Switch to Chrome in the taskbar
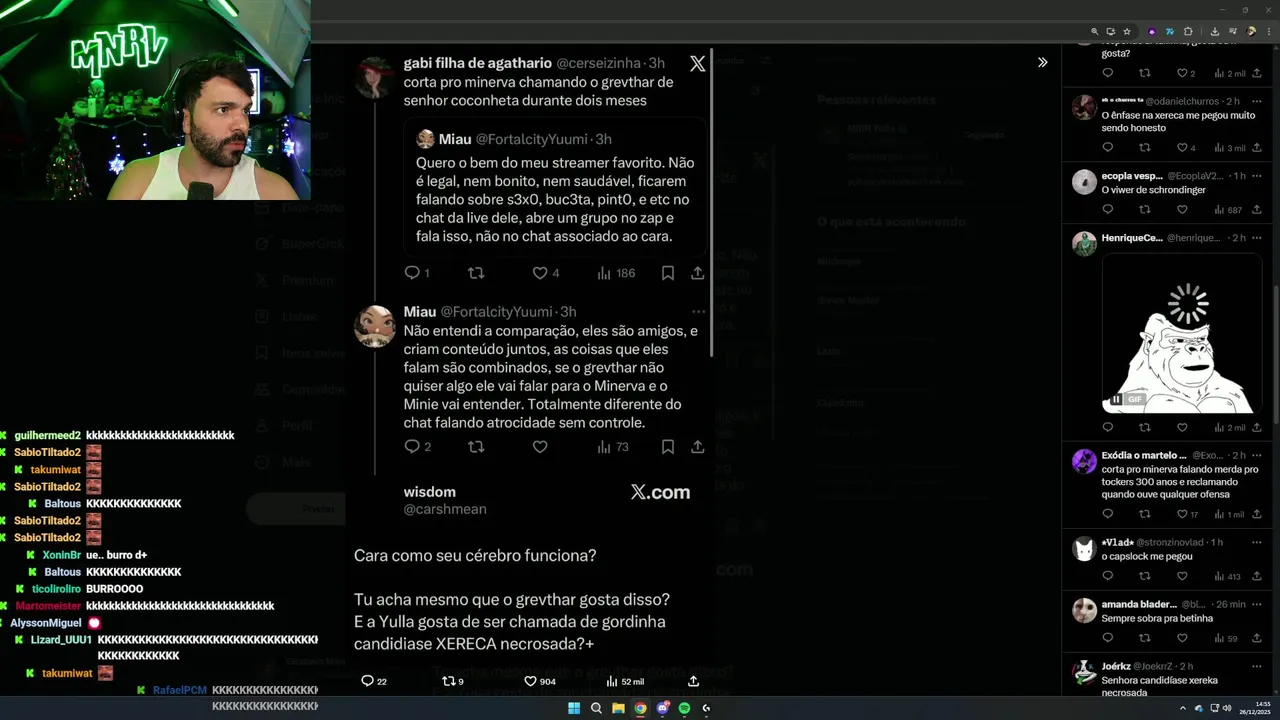The width and height of the screenshot is (1280, 720). pos(640,708)
